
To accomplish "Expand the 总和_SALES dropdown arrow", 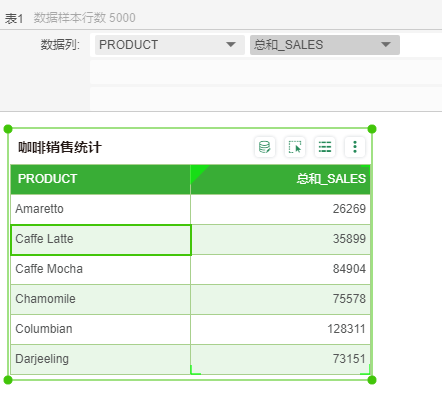I will coord(386,45).
